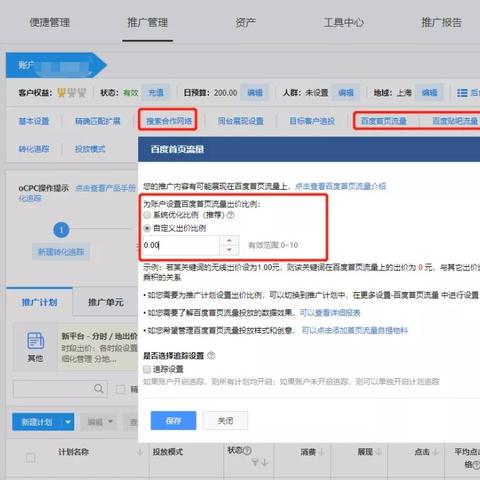Sort by 展现 column arrow
The image size is (480, 480).
[379, 452]
